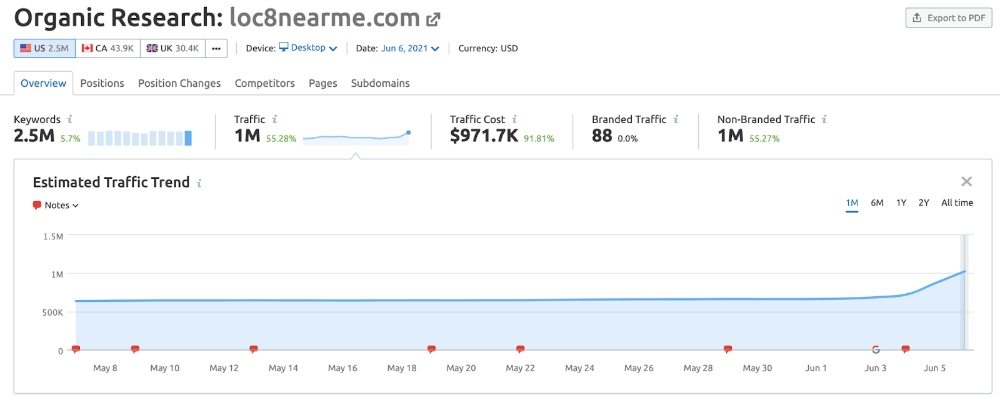This screenshot has height=405, width=1000.
Task: Switch to the UK 30.4K database
Action: coord(172,48)
